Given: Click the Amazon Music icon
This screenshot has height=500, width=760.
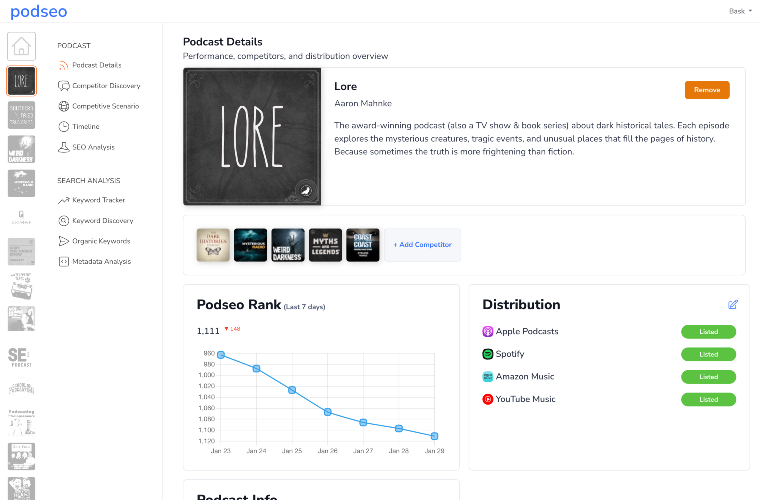Looking at the screenshot, I should 488,377.
